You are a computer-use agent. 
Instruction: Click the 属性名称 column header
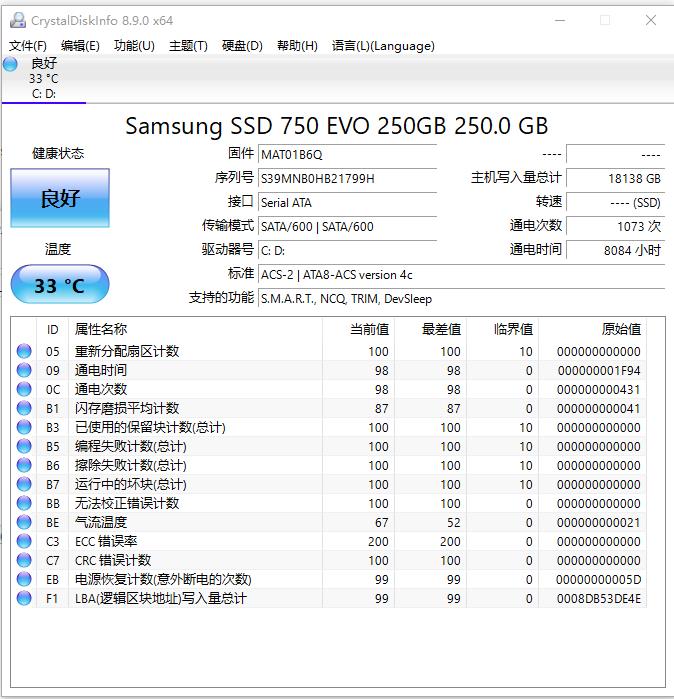(101, 329)
